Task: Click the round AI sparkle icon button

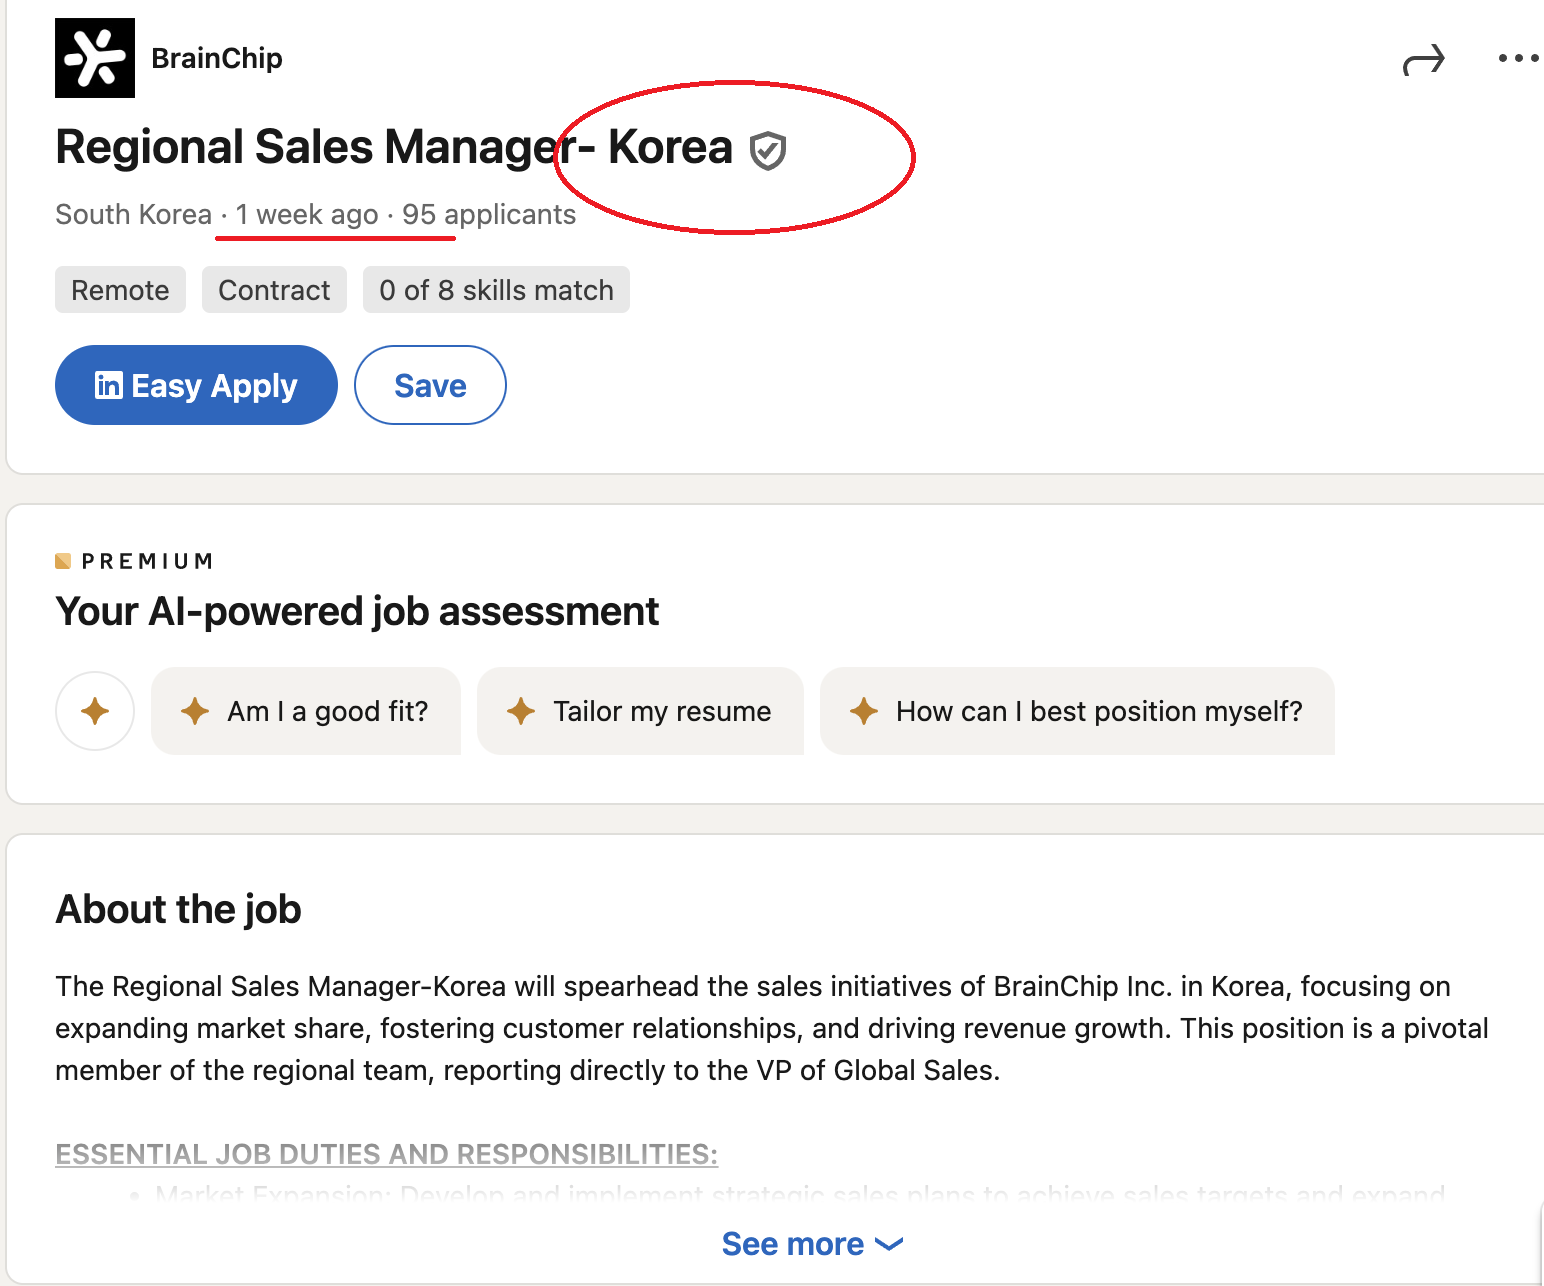Action: [95, 711]
